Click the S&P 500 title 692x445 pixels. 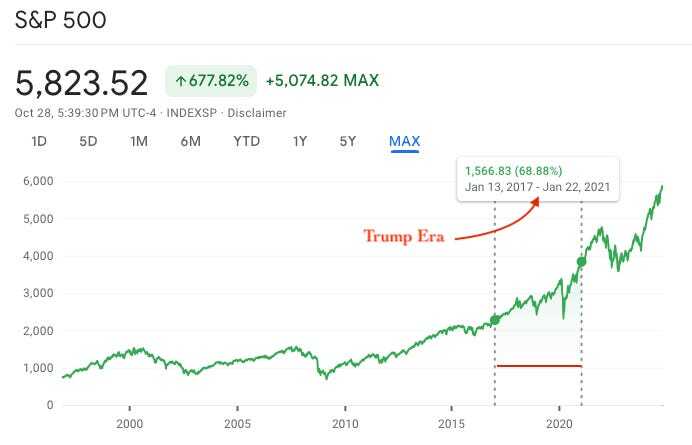tap(60, 20)
